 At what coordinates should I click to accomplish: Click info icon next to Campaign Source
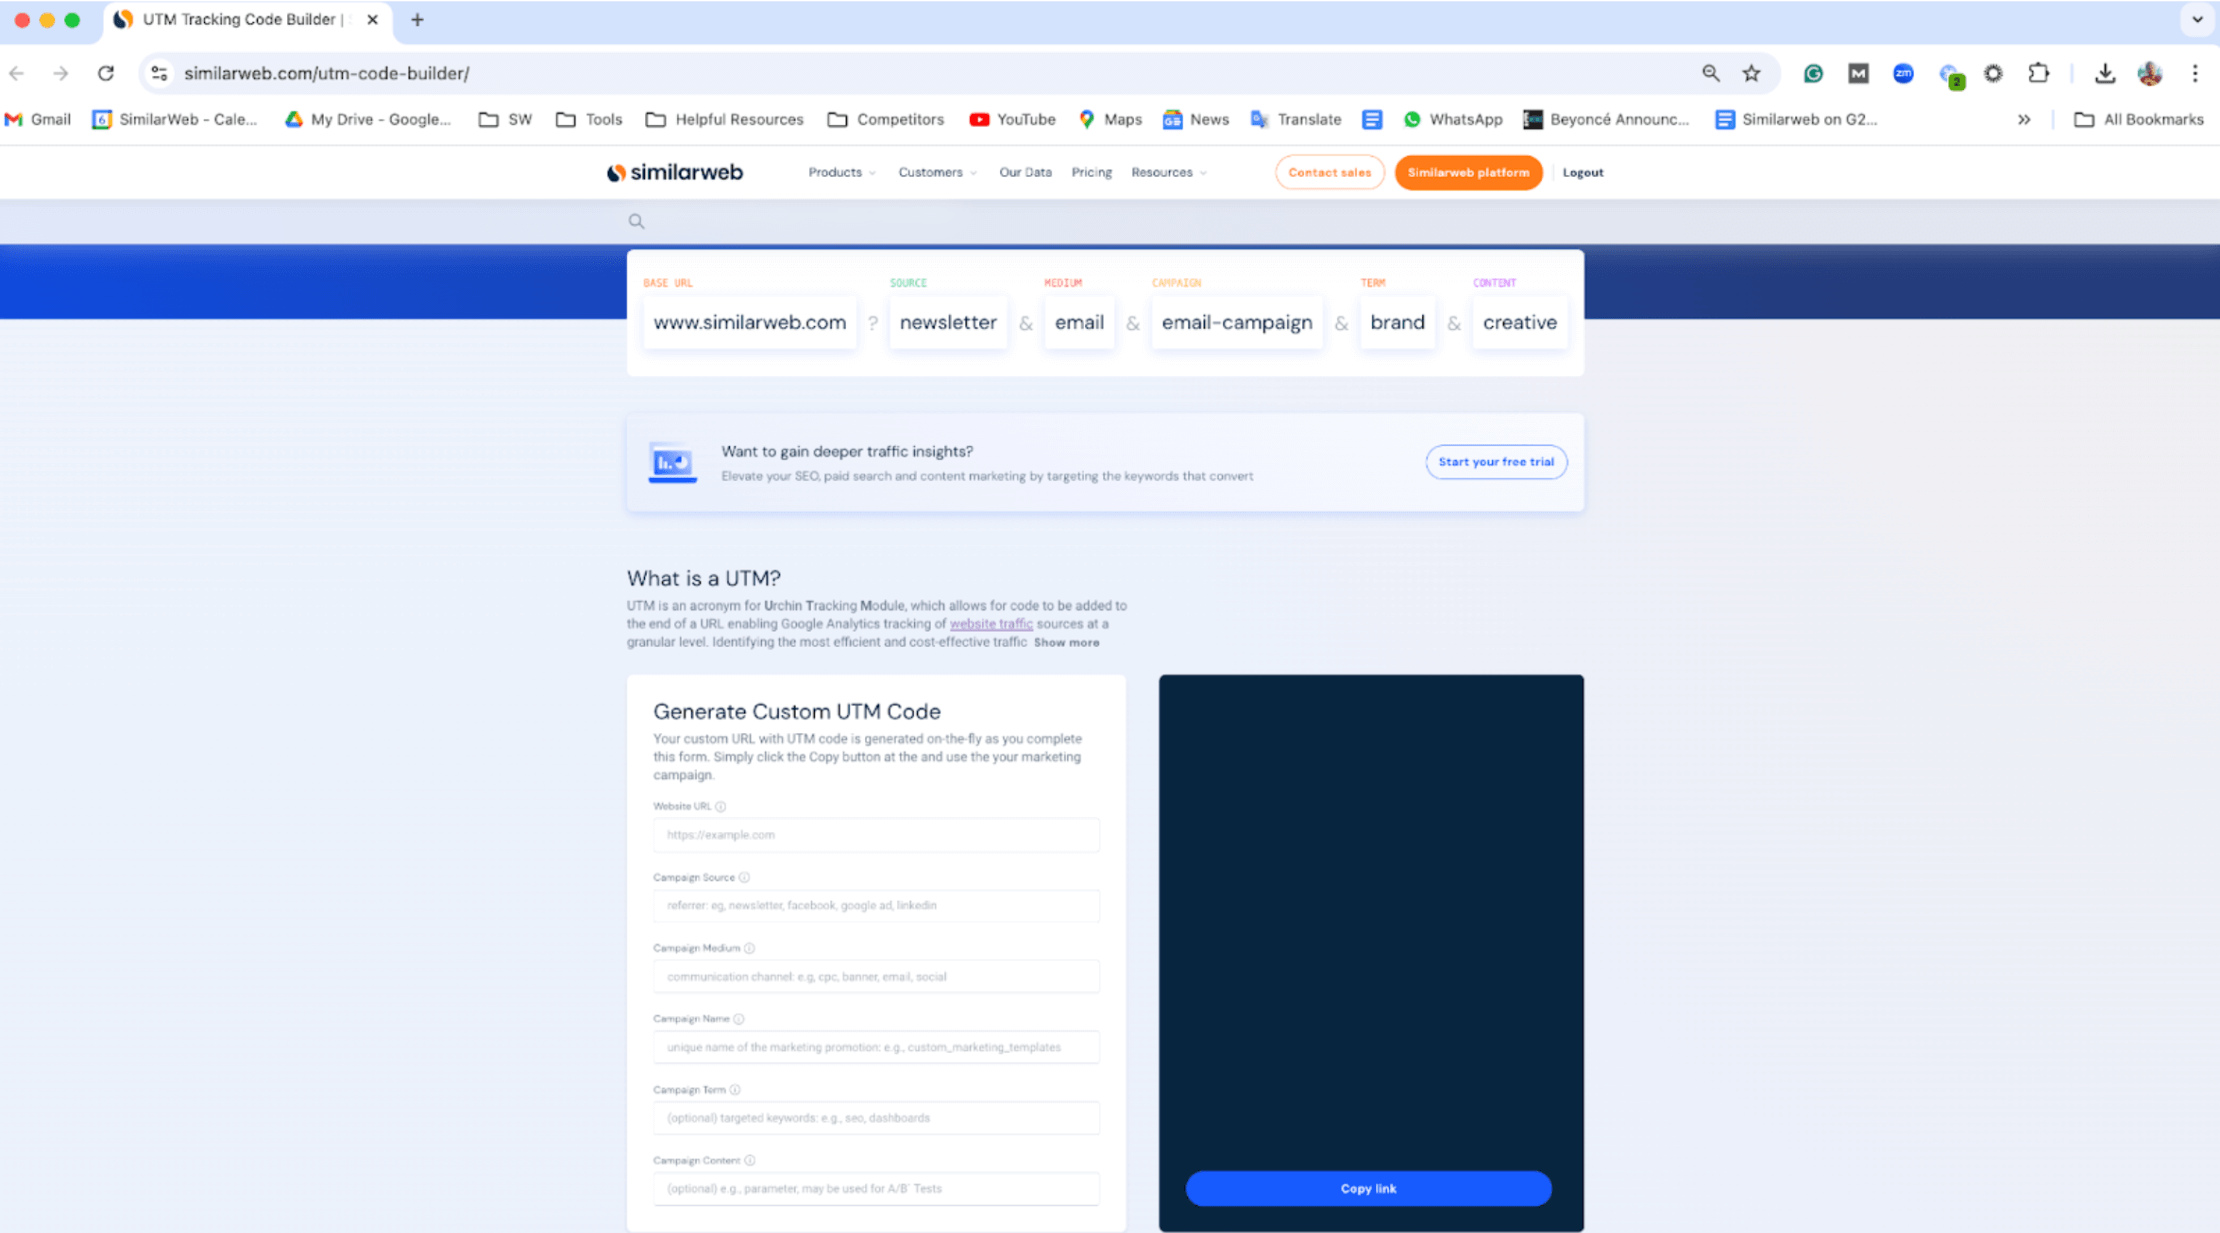[x=744, y=877]
